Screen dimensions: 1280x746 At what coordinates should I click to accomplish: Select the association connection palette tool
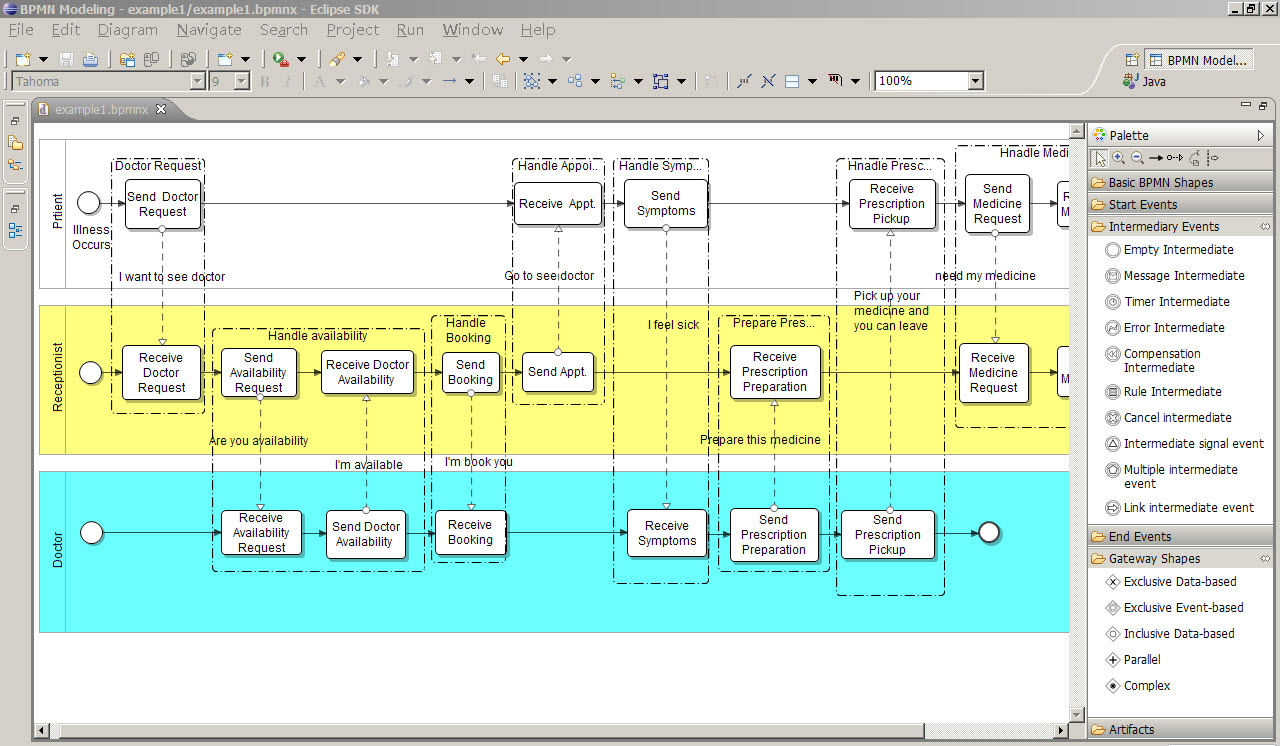pos(1195,158)
